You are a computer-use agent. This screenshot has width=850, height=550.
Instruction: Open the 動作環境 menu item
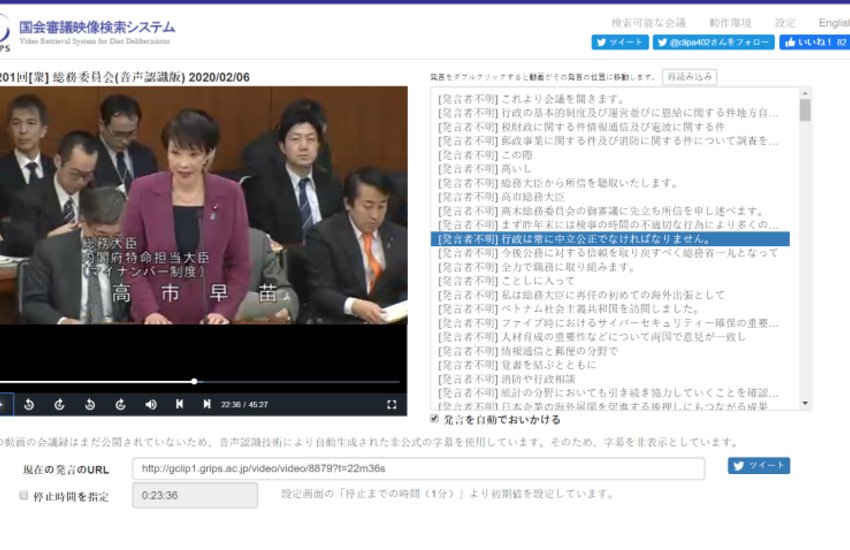730,23
